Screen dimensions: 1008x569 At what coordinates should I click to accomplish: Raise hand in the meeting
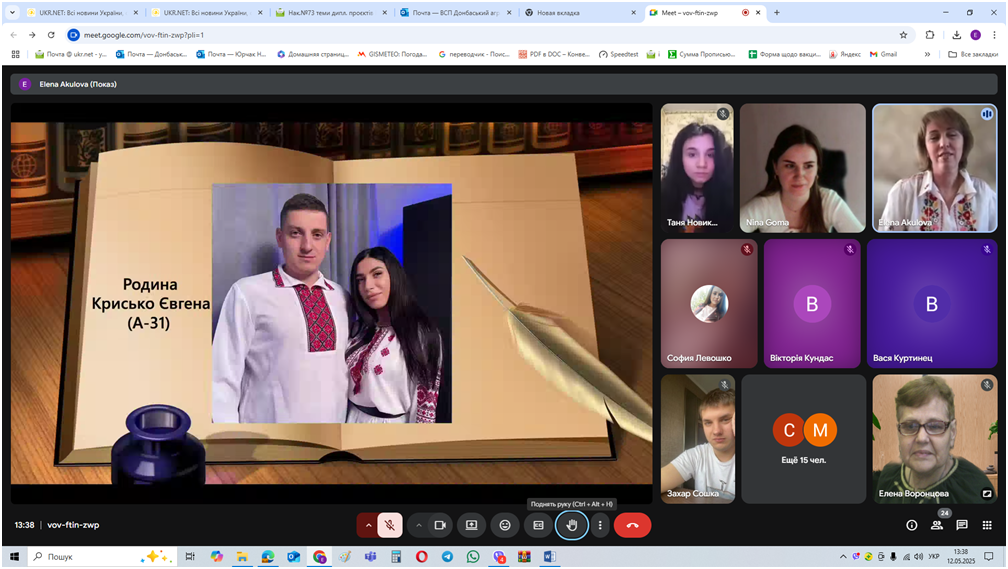coord(572,525)
